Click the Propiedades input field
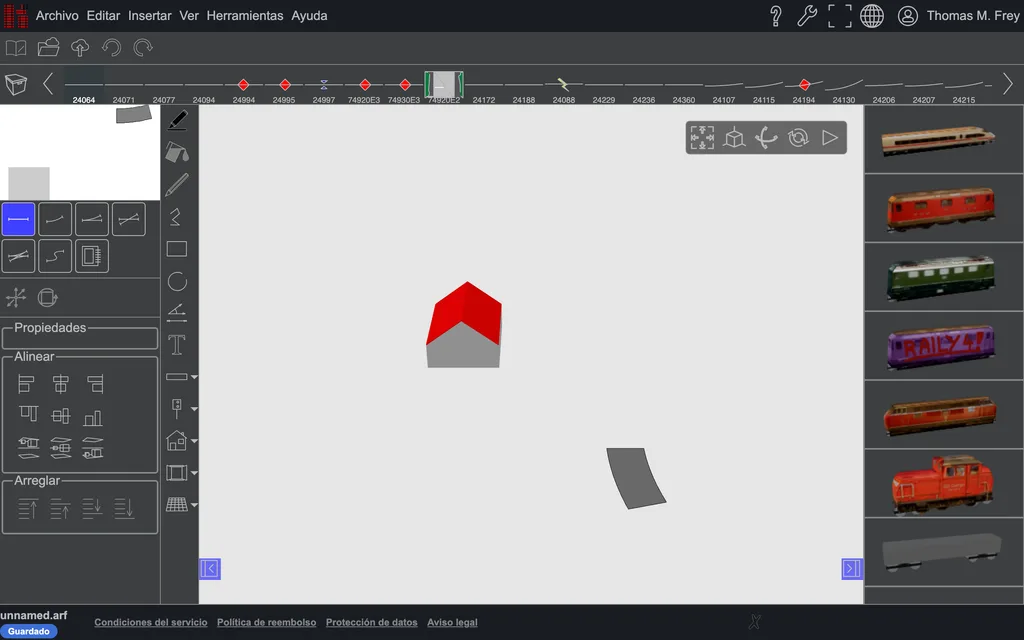The image size is (1024, 640). (80, 338)
